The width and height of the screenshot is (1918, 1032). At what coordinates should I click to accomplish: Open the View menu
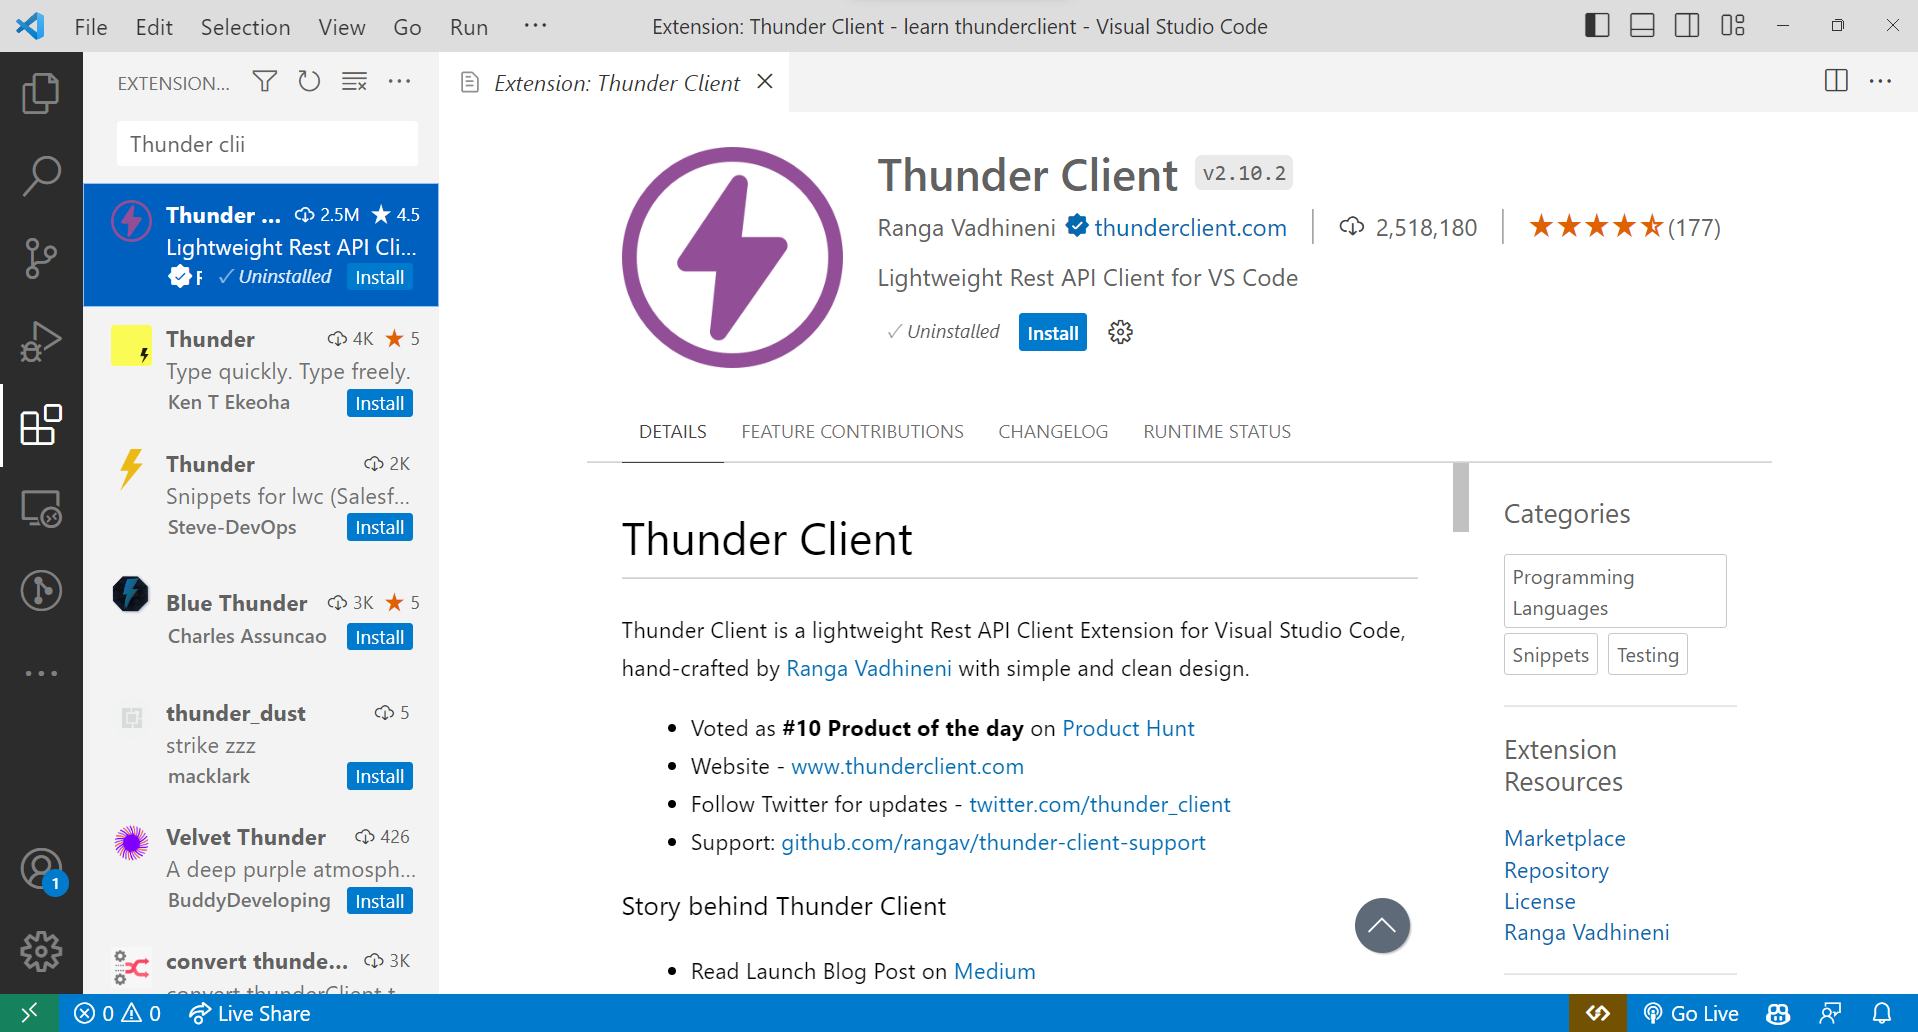(342, 27)
